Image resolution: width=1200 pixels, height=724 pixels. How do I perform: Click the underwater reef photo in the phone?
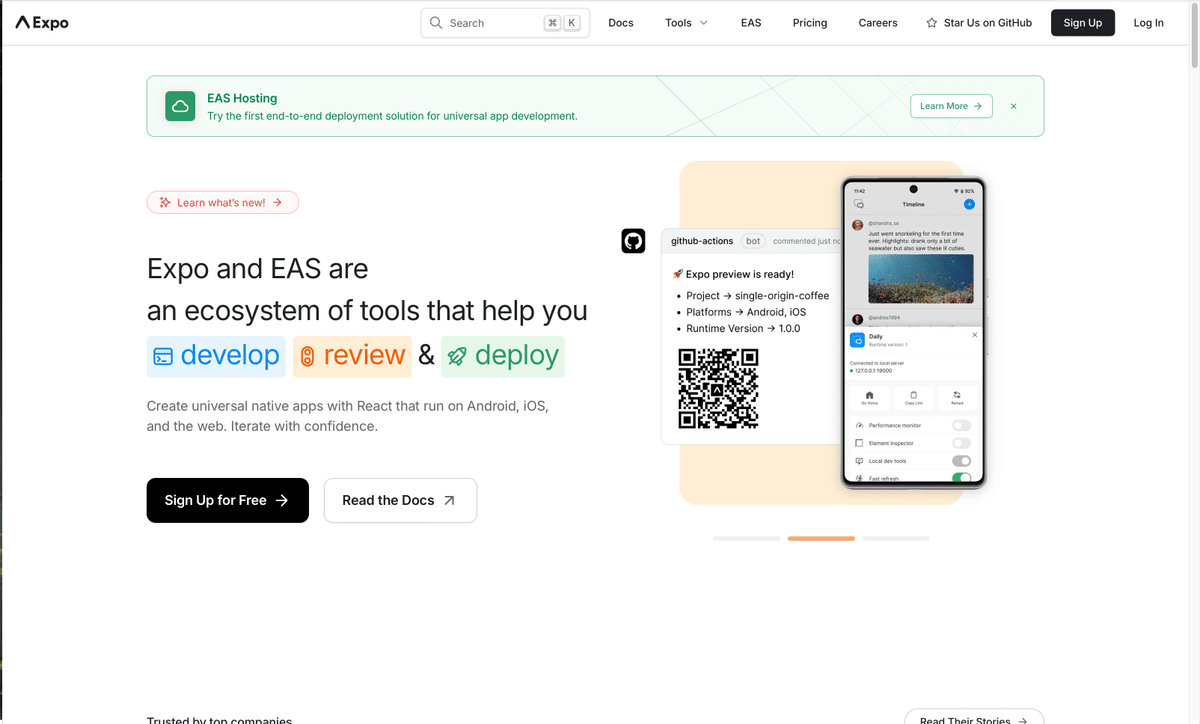tap(920, 278)
